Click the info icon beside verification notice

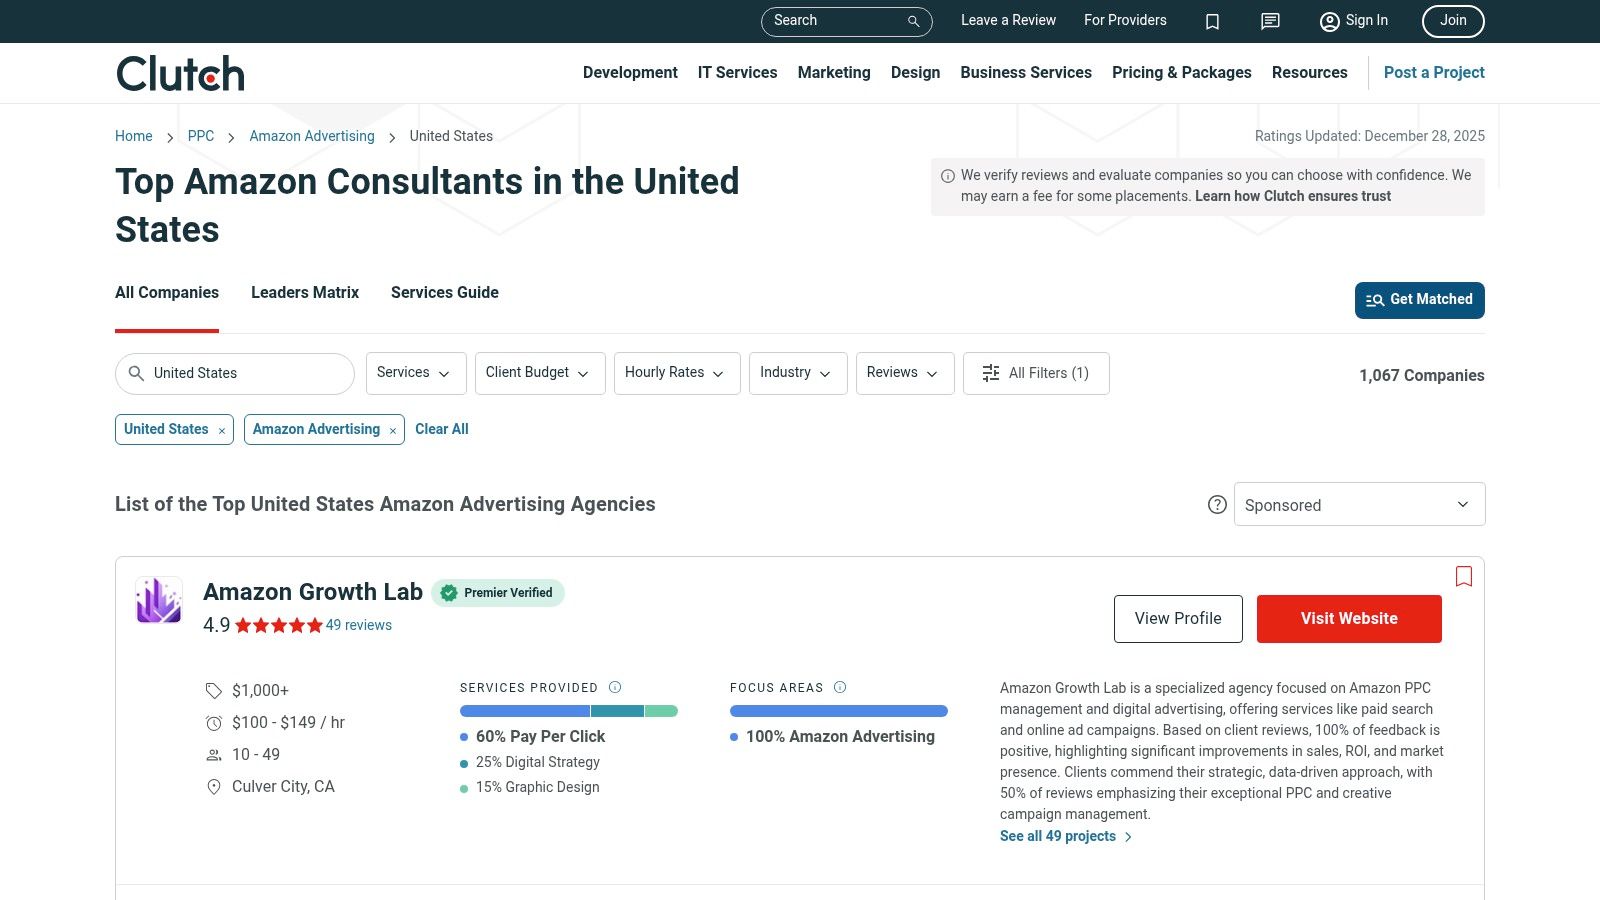coord(948,176)
